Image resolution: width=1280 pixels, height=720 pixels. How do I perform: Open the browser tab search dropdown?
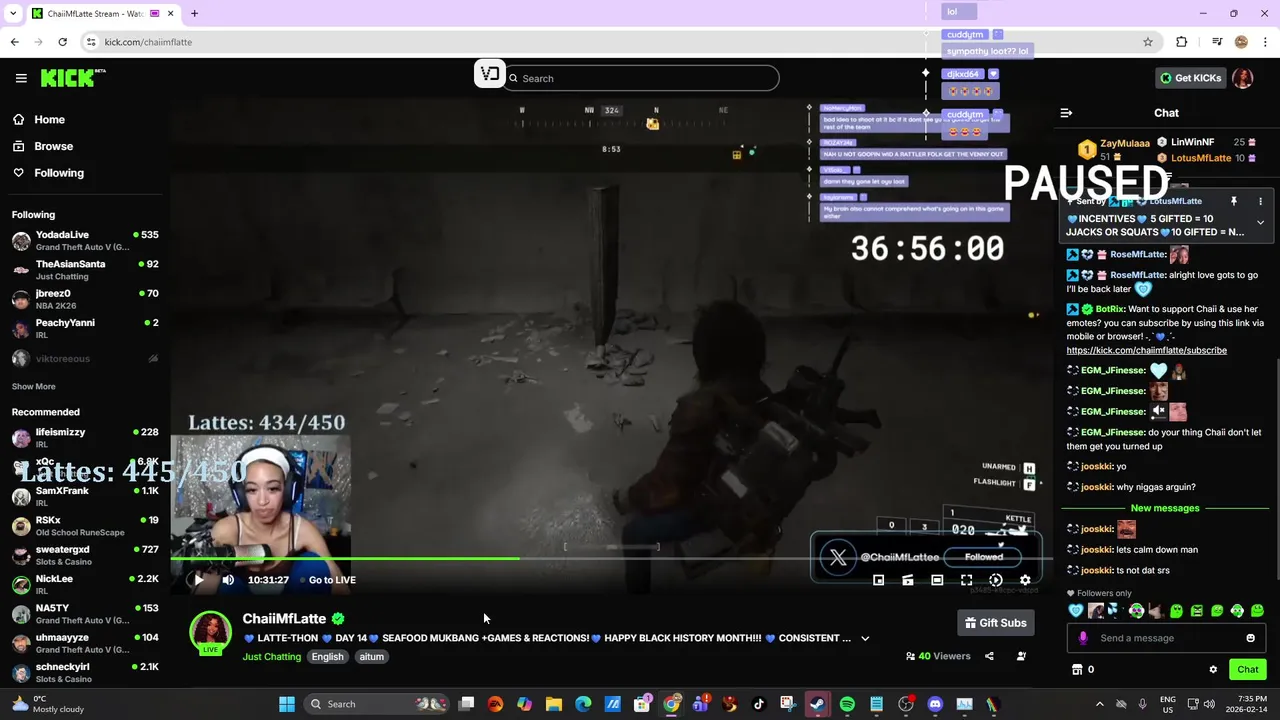[x=12, y=13]
